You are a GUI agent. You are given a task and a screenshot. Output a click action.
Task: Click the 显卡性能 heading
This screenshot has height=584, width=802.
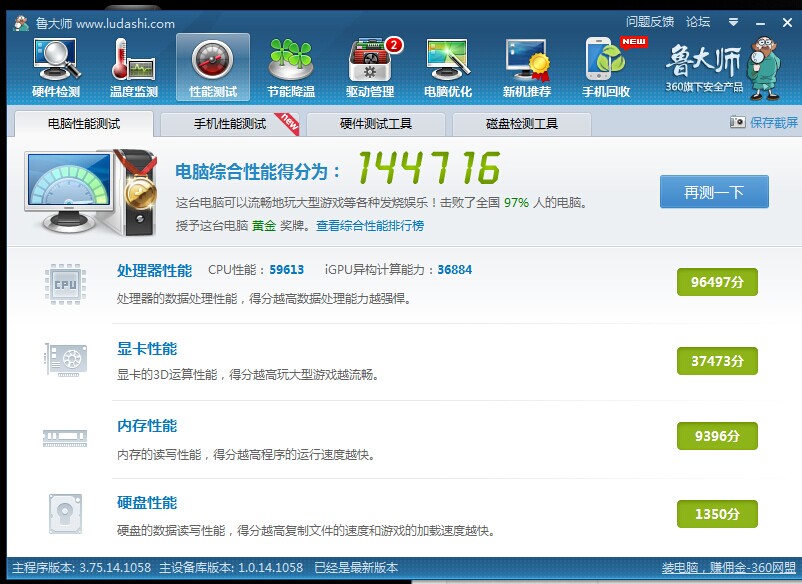click(x=147, y=349)
